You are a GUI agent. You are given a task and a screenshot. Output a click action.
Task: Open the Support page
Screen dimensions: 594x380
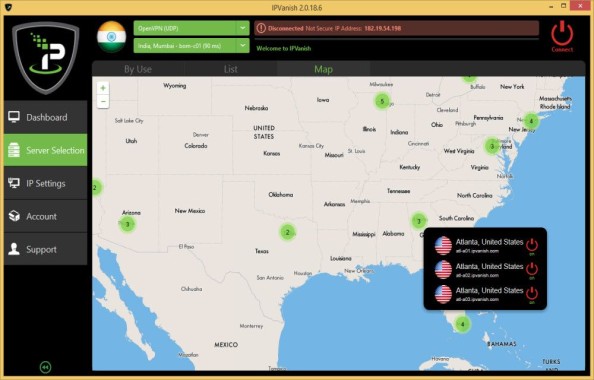45,249
